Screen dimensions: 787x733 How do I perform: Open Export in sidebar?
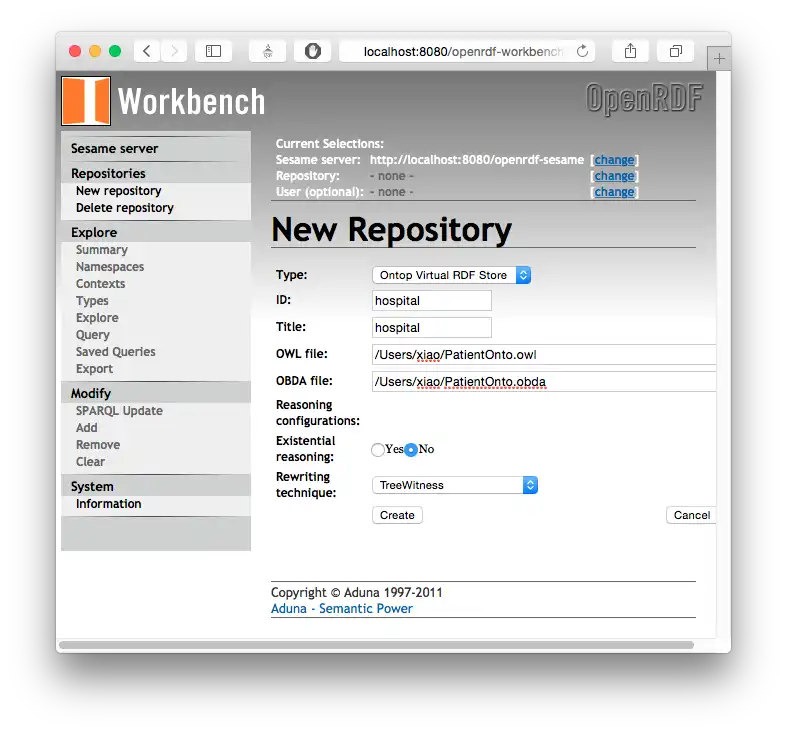point(94,369)
